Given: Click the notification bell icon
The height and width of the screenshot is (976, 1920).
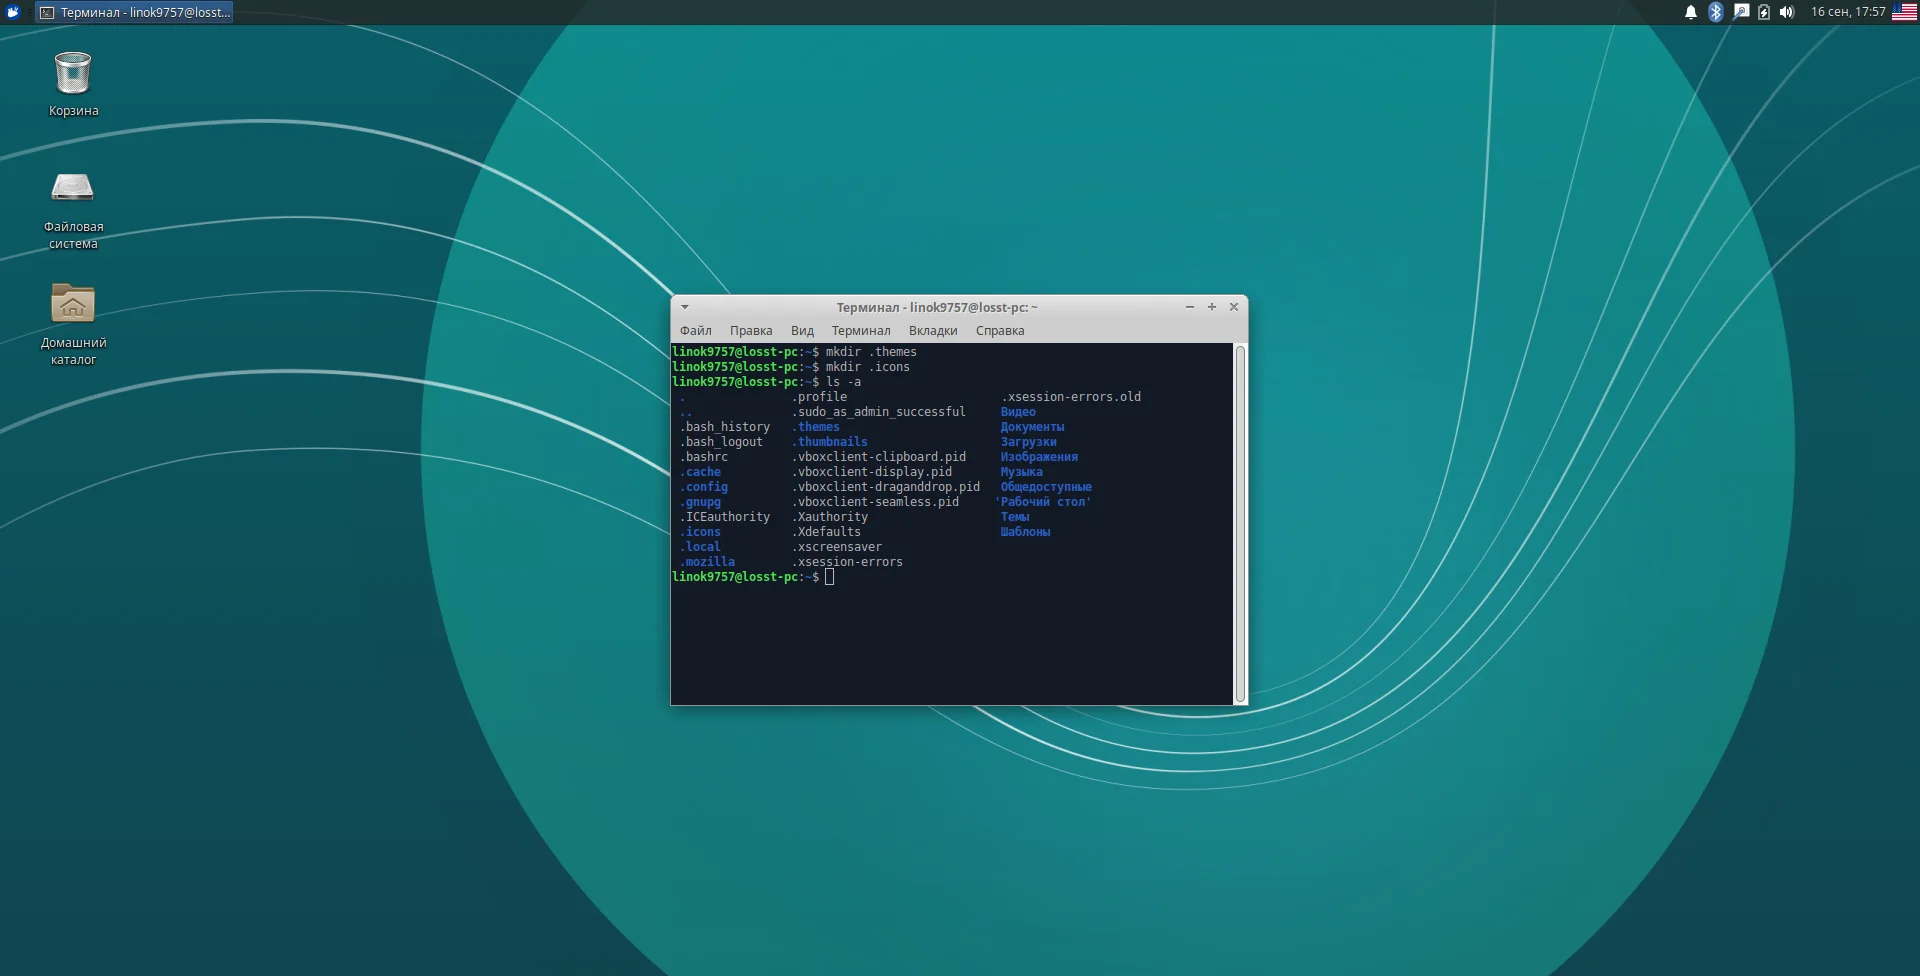Looking at the screenshot, I should coord(1691,12).
